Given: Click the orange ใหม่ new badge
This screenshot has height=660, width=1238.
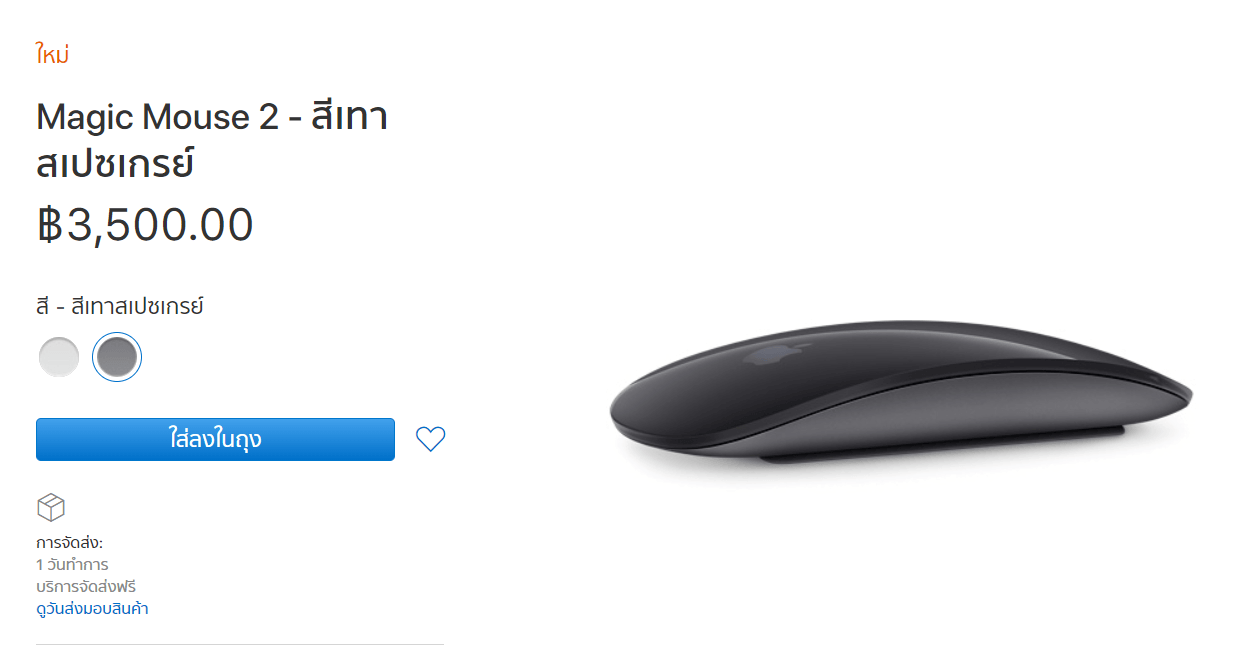Looking at the screenshot, I should tap(50, 53).
